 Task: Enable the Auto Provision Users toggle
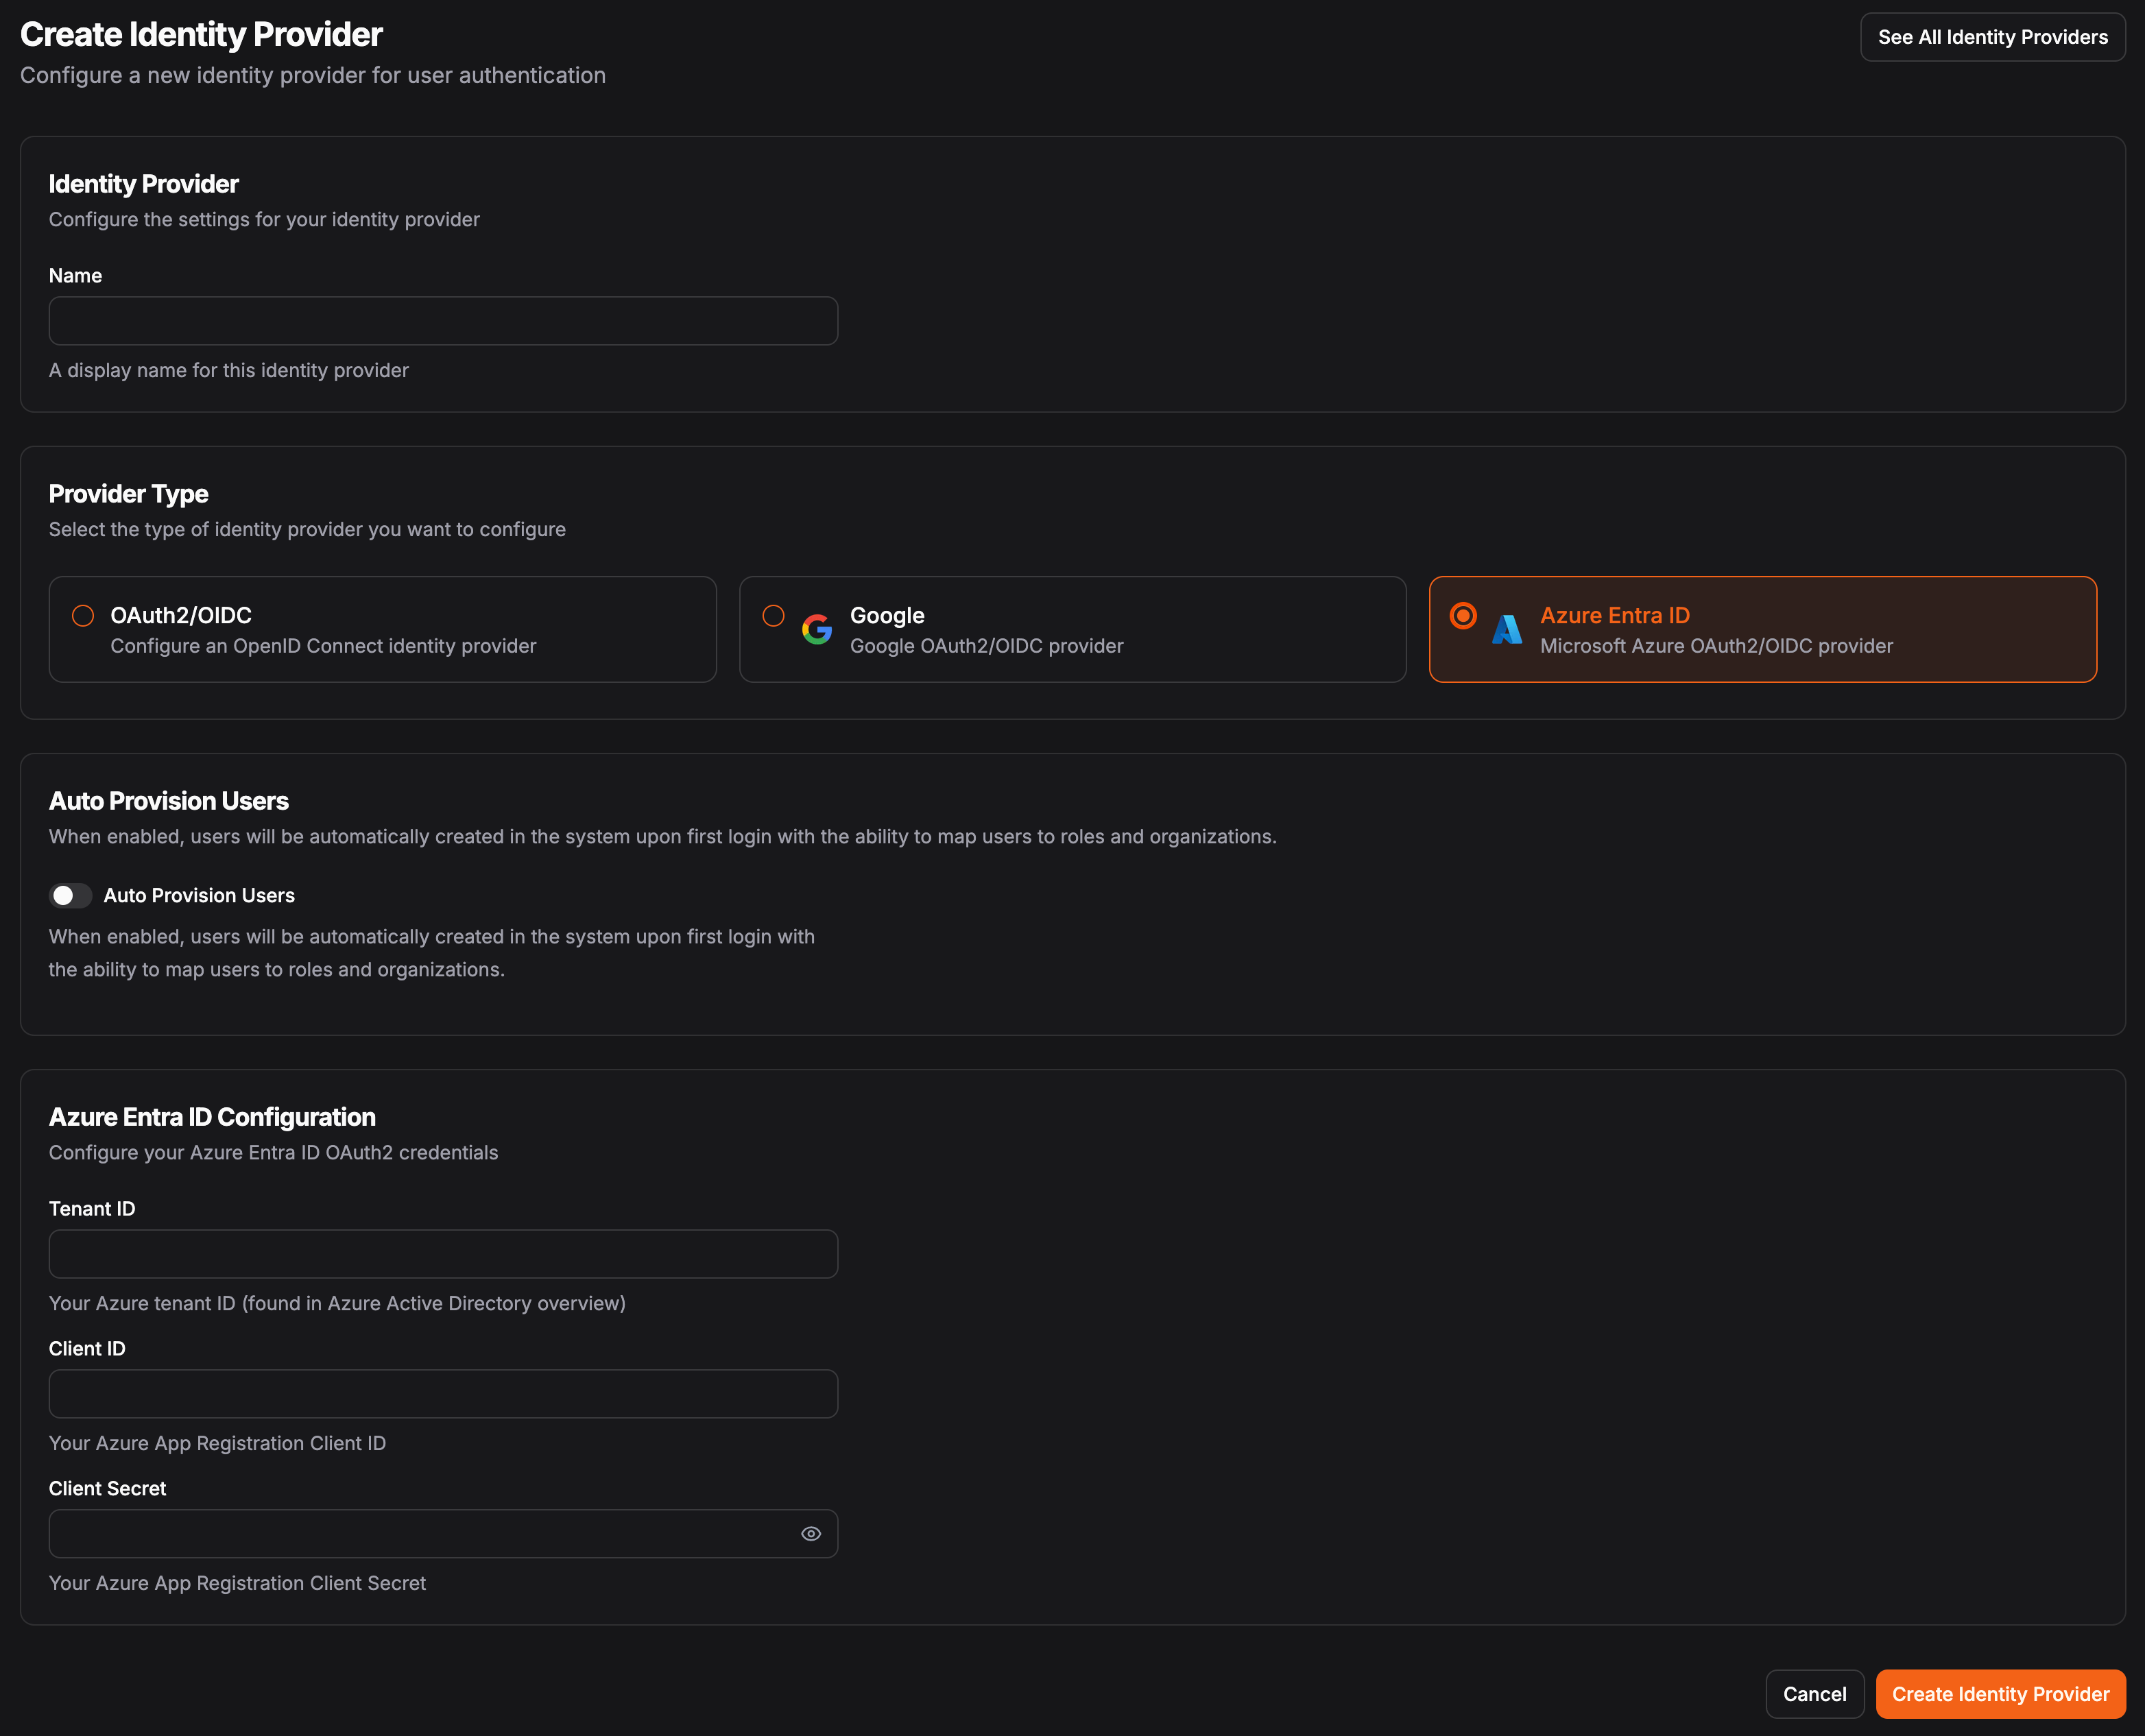coord(70,895)
